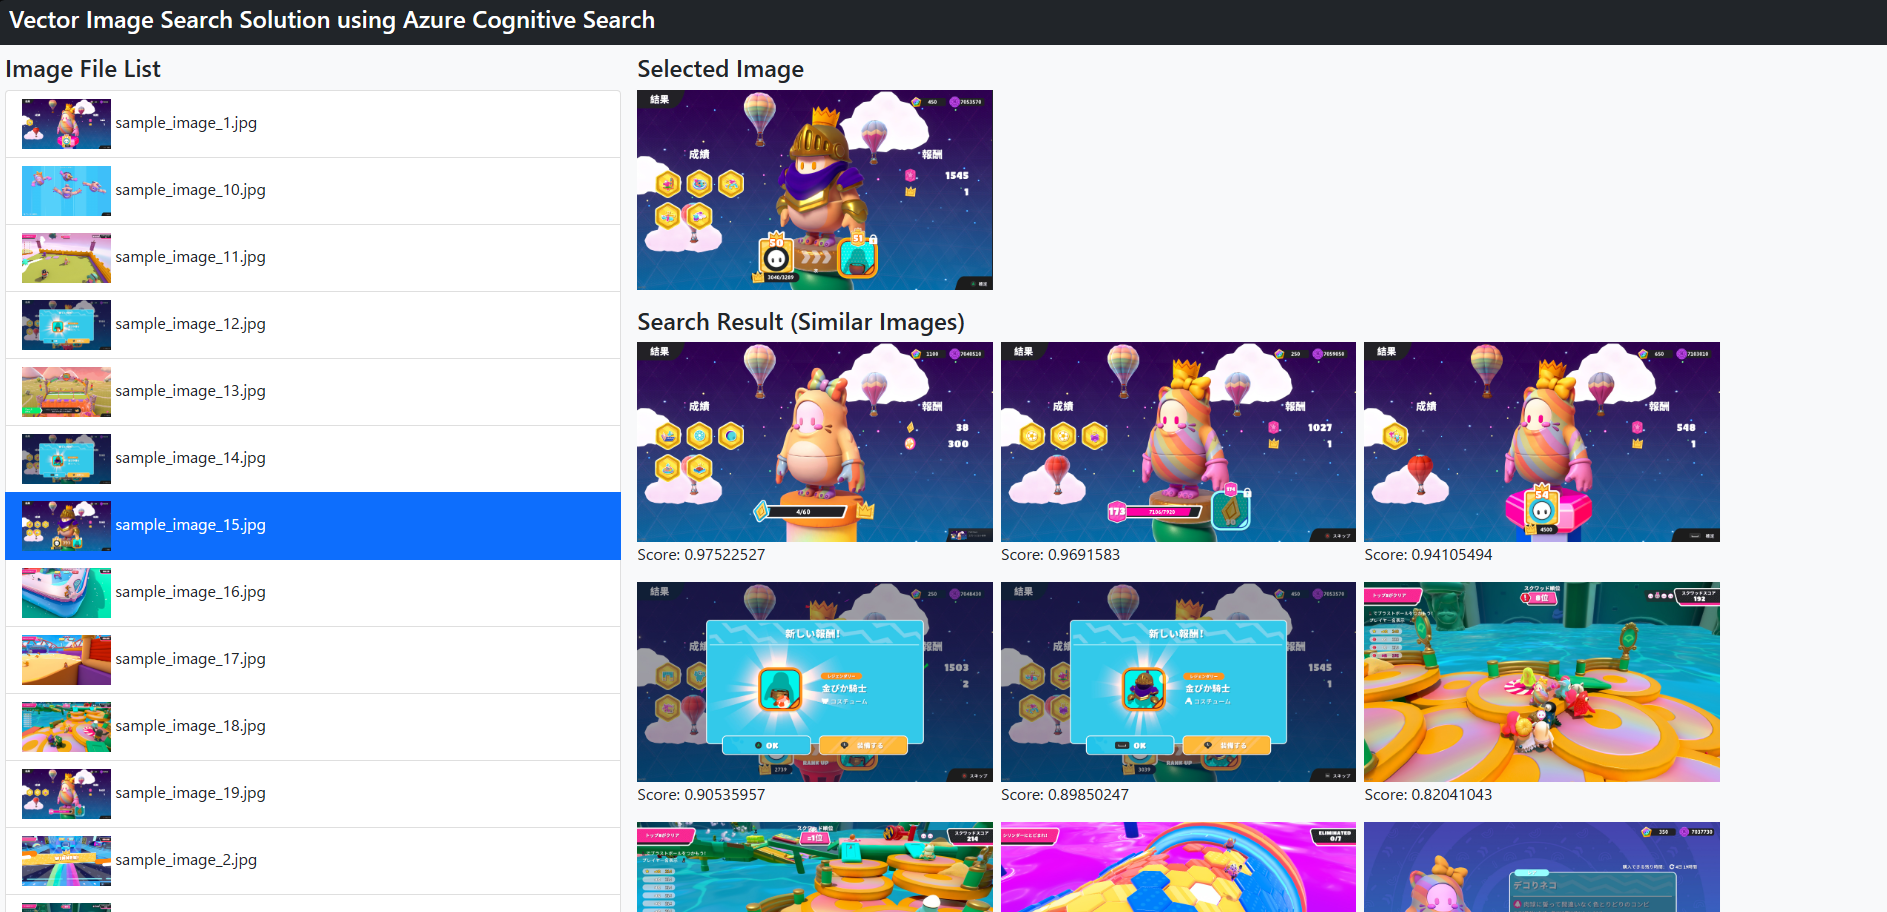Click thumbnail beside sample_image_11.jpg
Screen dimensions: 1887x912
point(66,258)
